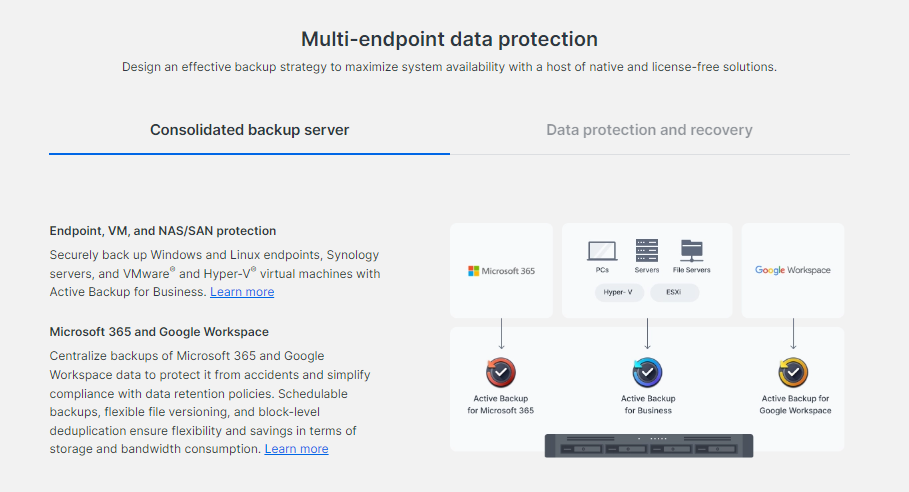Click the Google Workspace logo
Image resolution: width=909 pixels, height=492 pixels.
[x=792, y=270]
